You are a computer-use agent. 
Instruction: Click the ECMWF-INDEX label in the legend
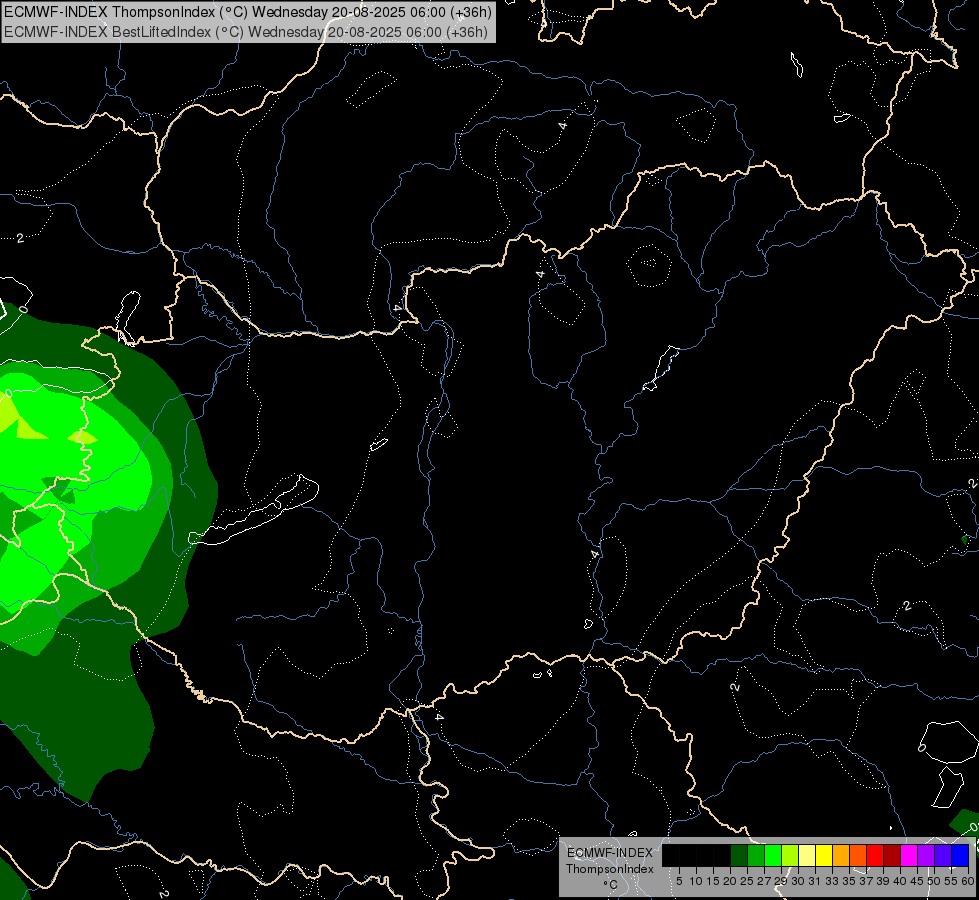click(x=609, y=853)
